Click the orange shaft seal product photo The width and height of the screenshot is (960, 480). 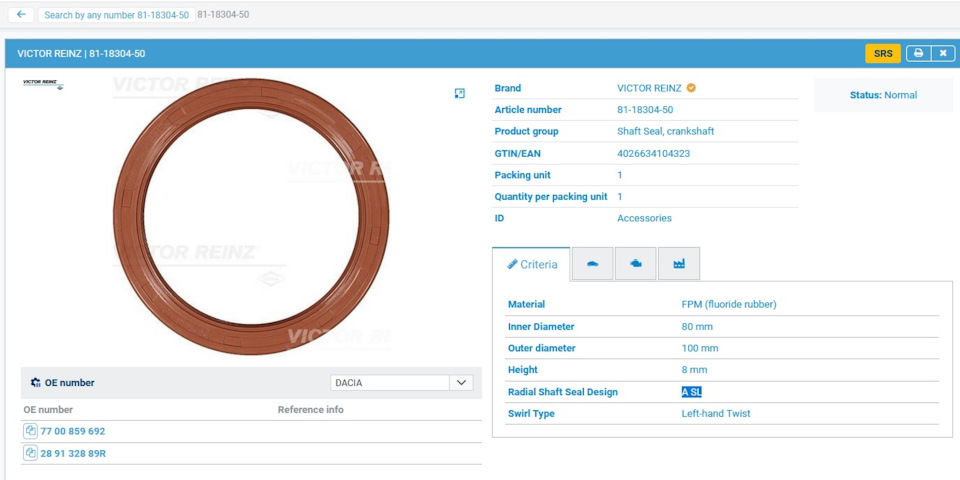[x=251, y=216]
